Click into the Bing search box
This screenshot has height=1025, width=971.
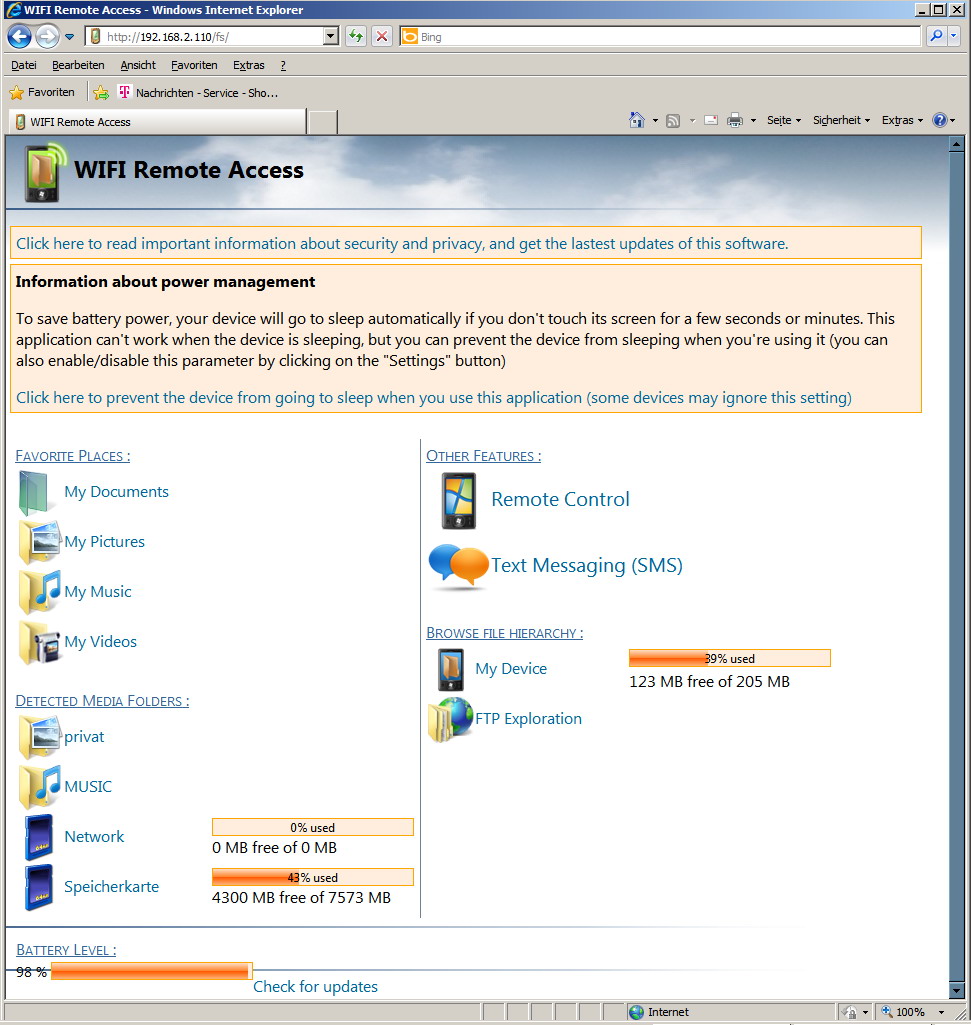pos(660,37)
